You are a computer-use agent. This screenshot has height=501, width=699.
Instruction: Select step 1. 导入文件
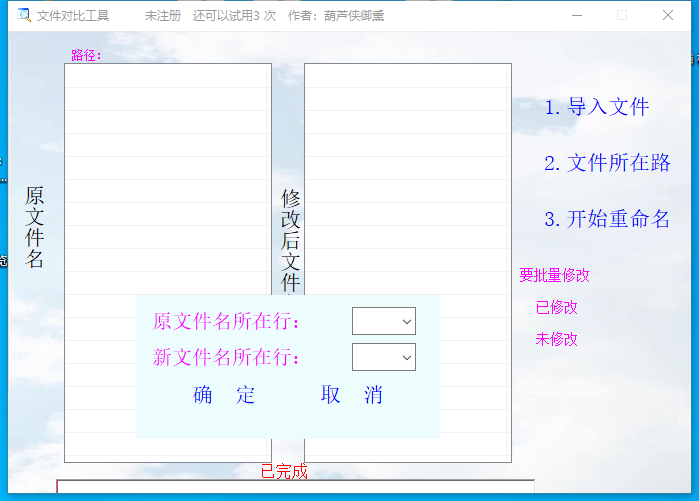tap(597, 107)
